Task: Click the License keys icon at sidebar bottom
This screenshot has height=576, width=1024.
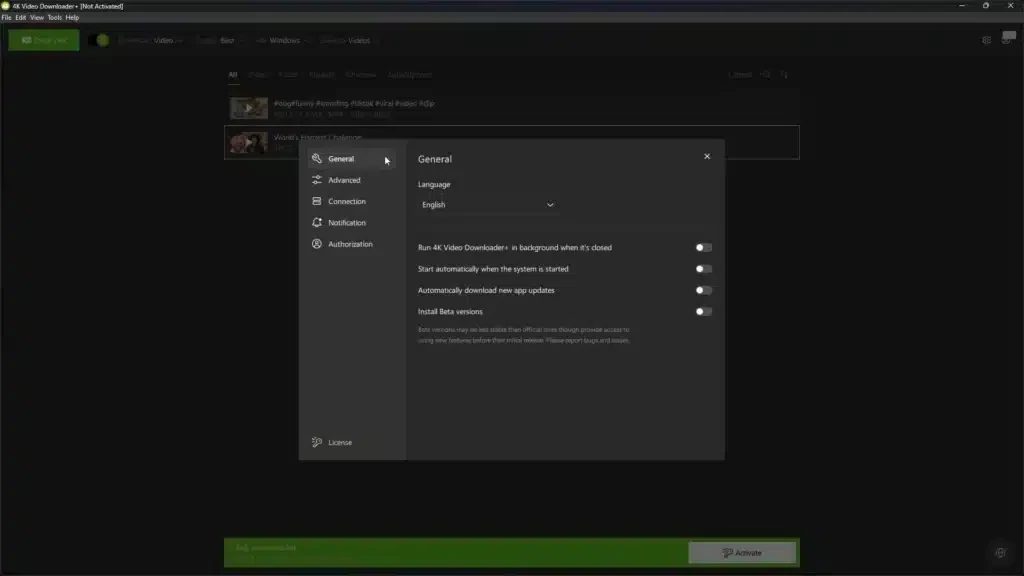Action: pyautogui.click(x=317, y=442)
